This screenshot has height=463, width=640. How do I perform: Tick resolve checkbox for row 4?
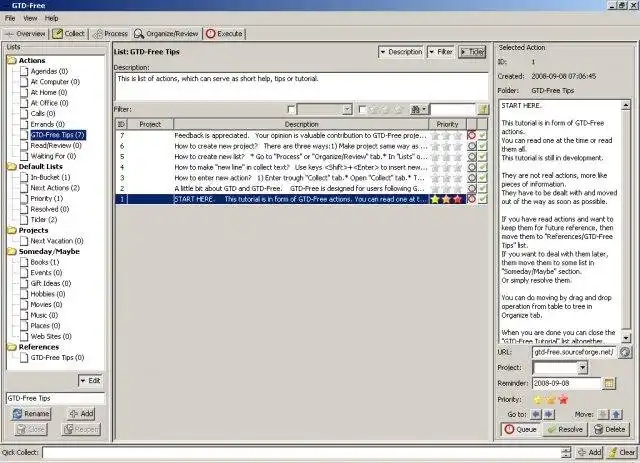tap(482, 167)
